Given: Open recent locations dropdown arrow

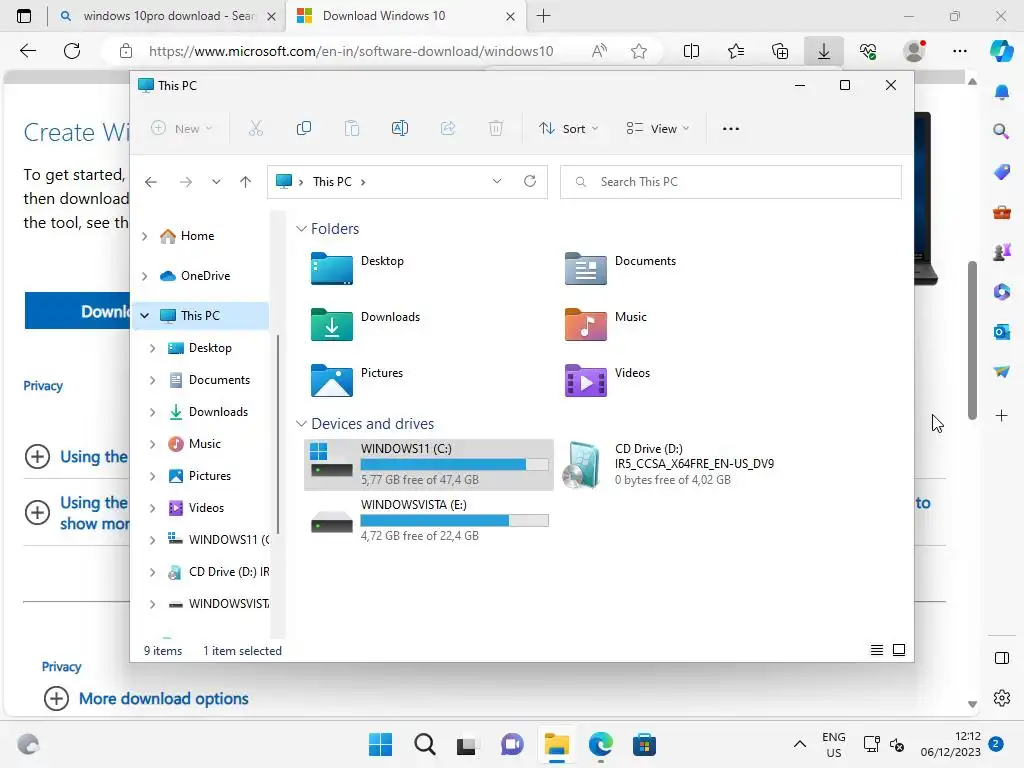Looking at the screenshot, I should click(216, 182).
